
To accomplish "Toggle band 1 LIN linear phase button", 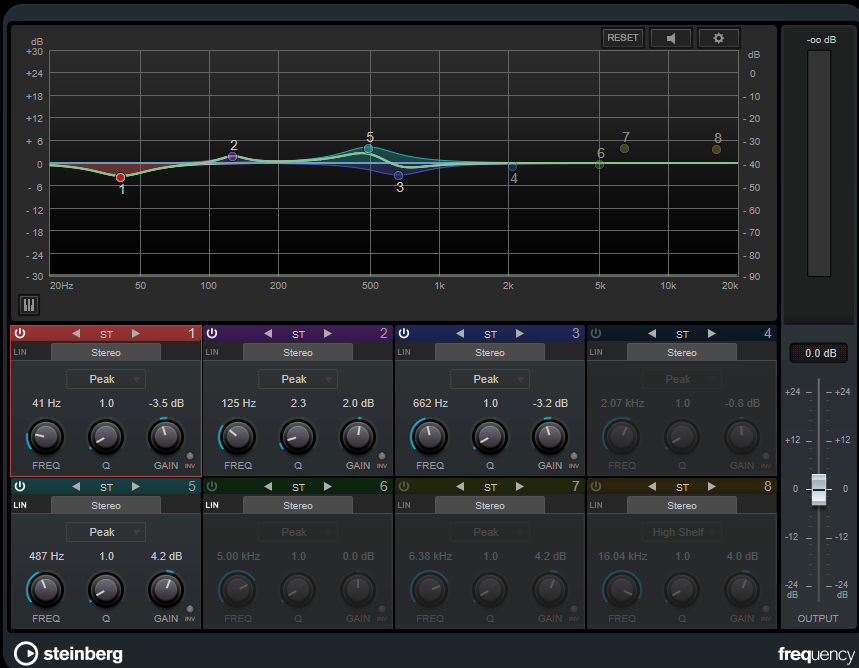I will pyautogui.click(x=20, y=352).
